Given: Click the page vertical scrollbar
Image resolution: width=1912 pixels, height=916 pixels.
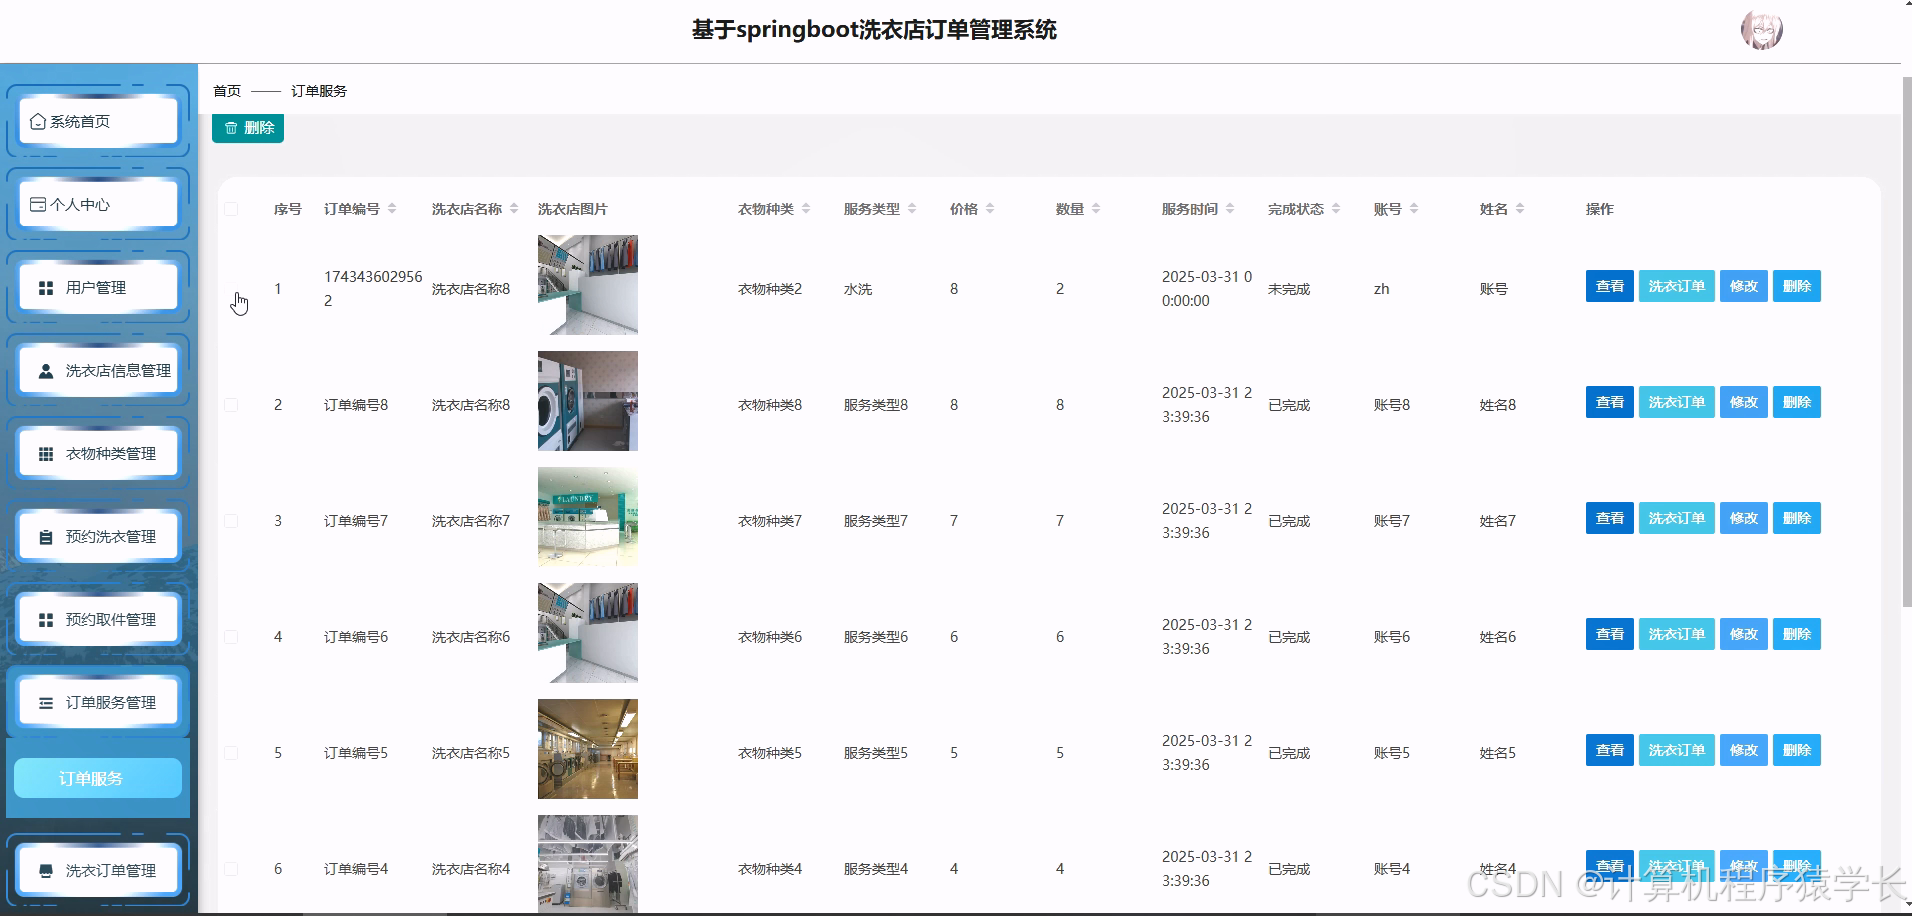Looking at the screenshot, I should pos(1906,340).
